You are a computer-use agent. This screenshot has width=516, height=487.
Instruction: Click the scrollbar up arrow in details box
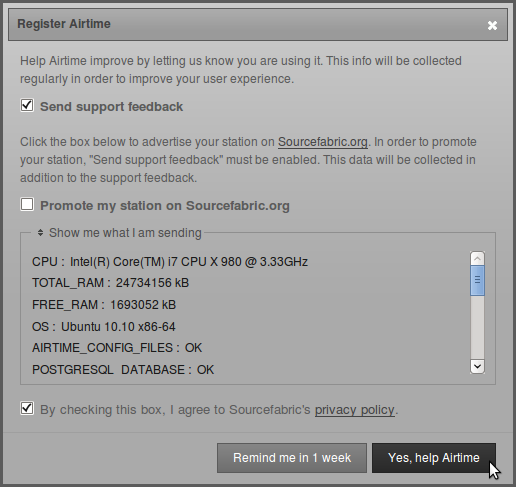tap(477, 258)
